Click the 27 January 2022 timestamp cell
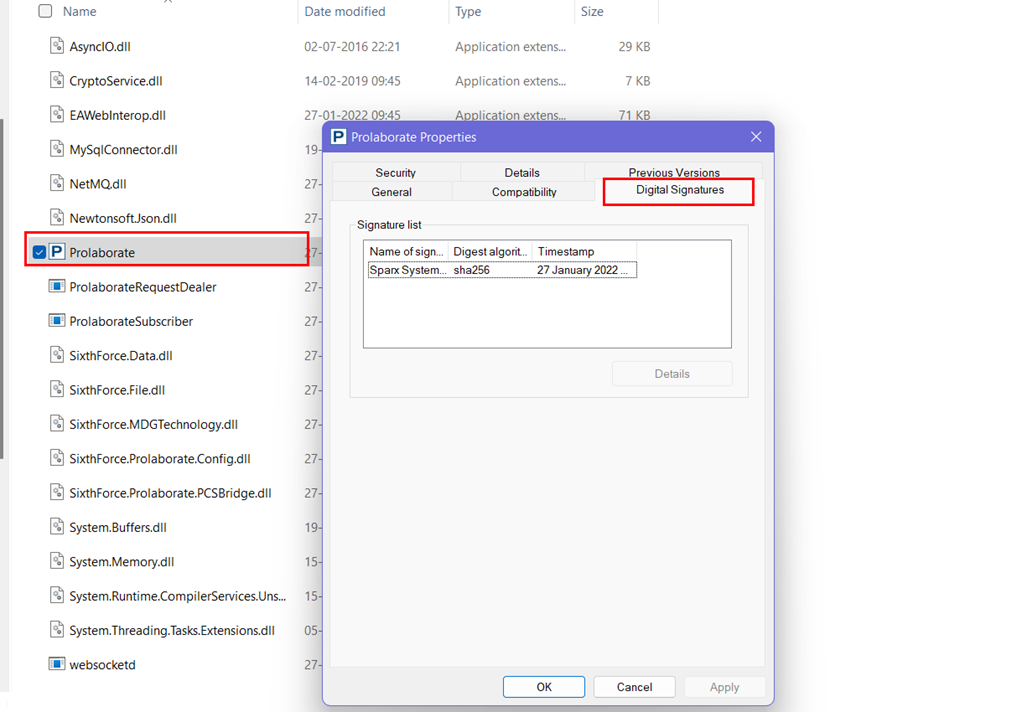1022x712 pixels. (582, 270)
